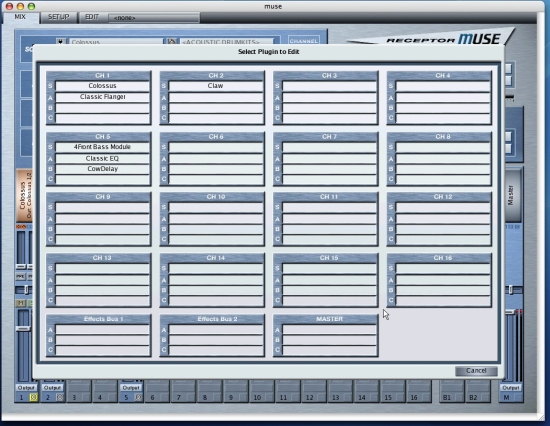The height and width of the screenshot is (426, 550).
Task: Open the <none> dropdown beside EDIT
Action: pos(154,18)
